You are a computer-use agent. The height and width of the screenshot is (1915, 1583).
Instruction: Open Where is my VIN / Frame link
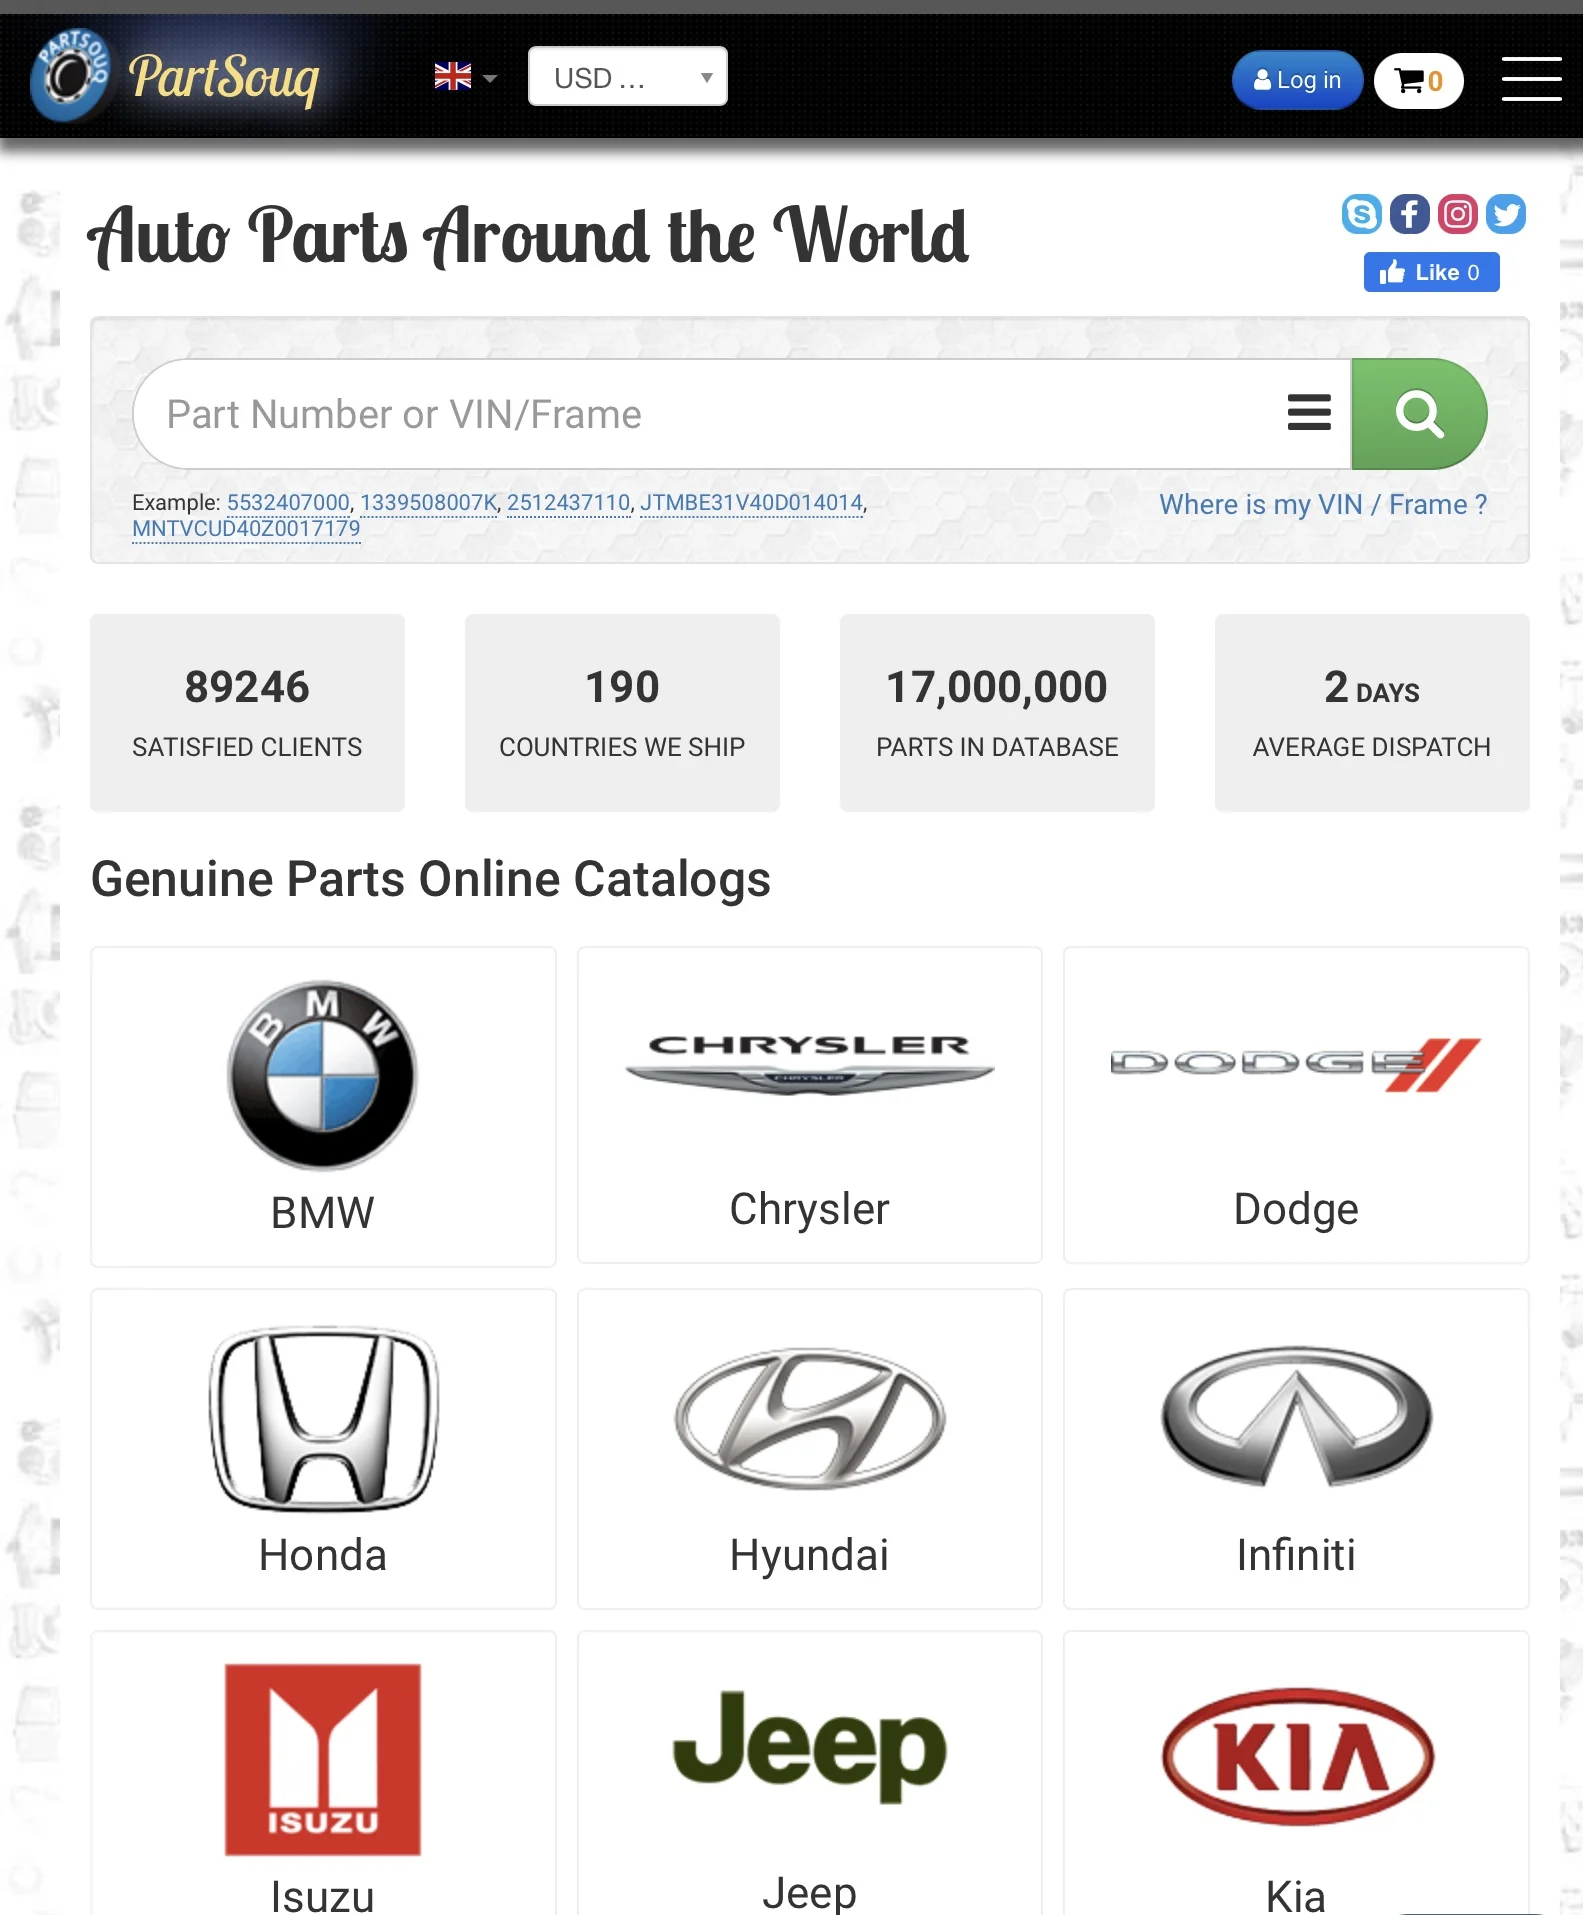click(1323, 505)
